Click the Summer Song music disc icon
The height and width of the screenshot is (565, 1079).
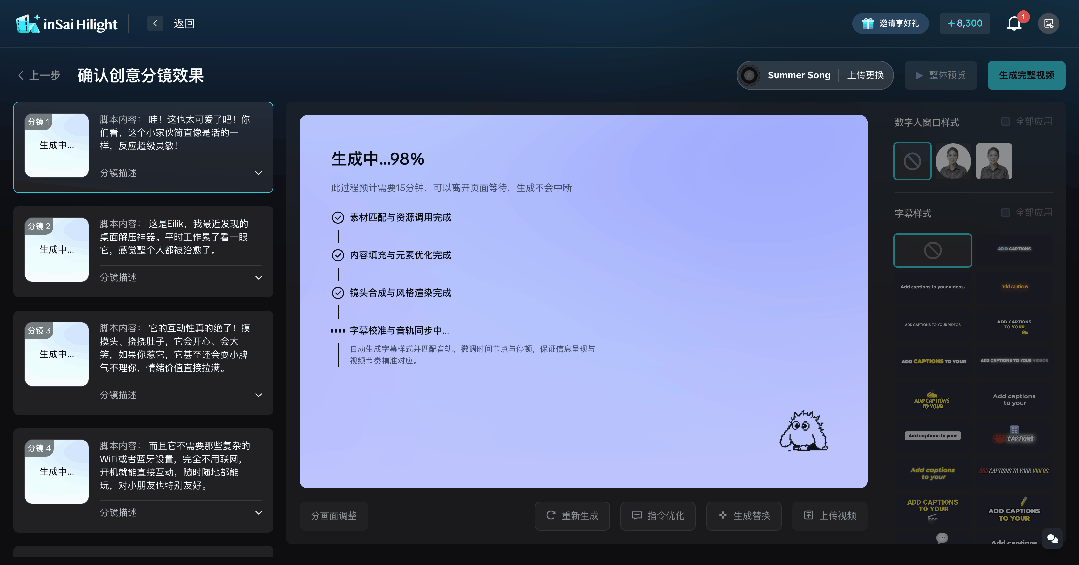click(x=749, y=75)
